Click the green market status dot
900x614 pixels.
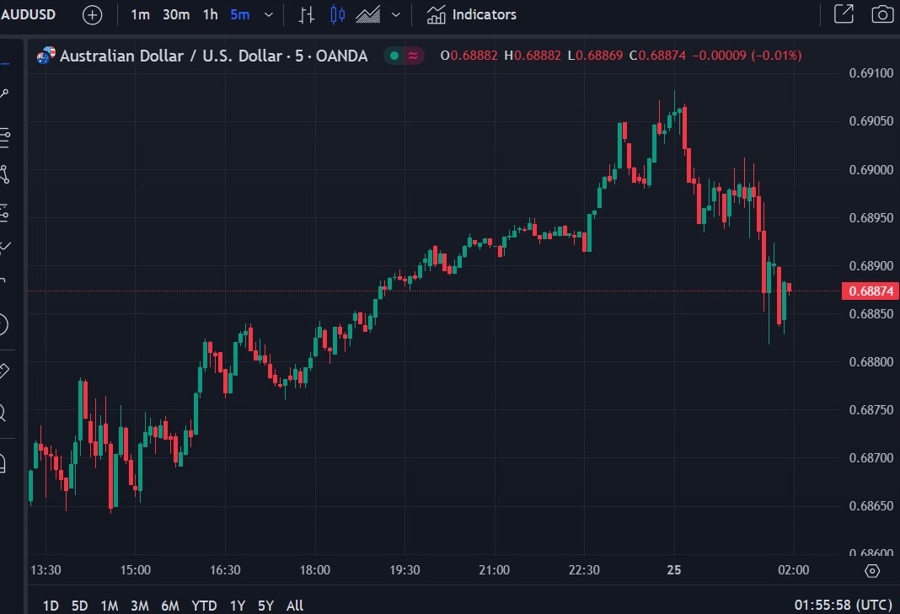tap(394, 56)
